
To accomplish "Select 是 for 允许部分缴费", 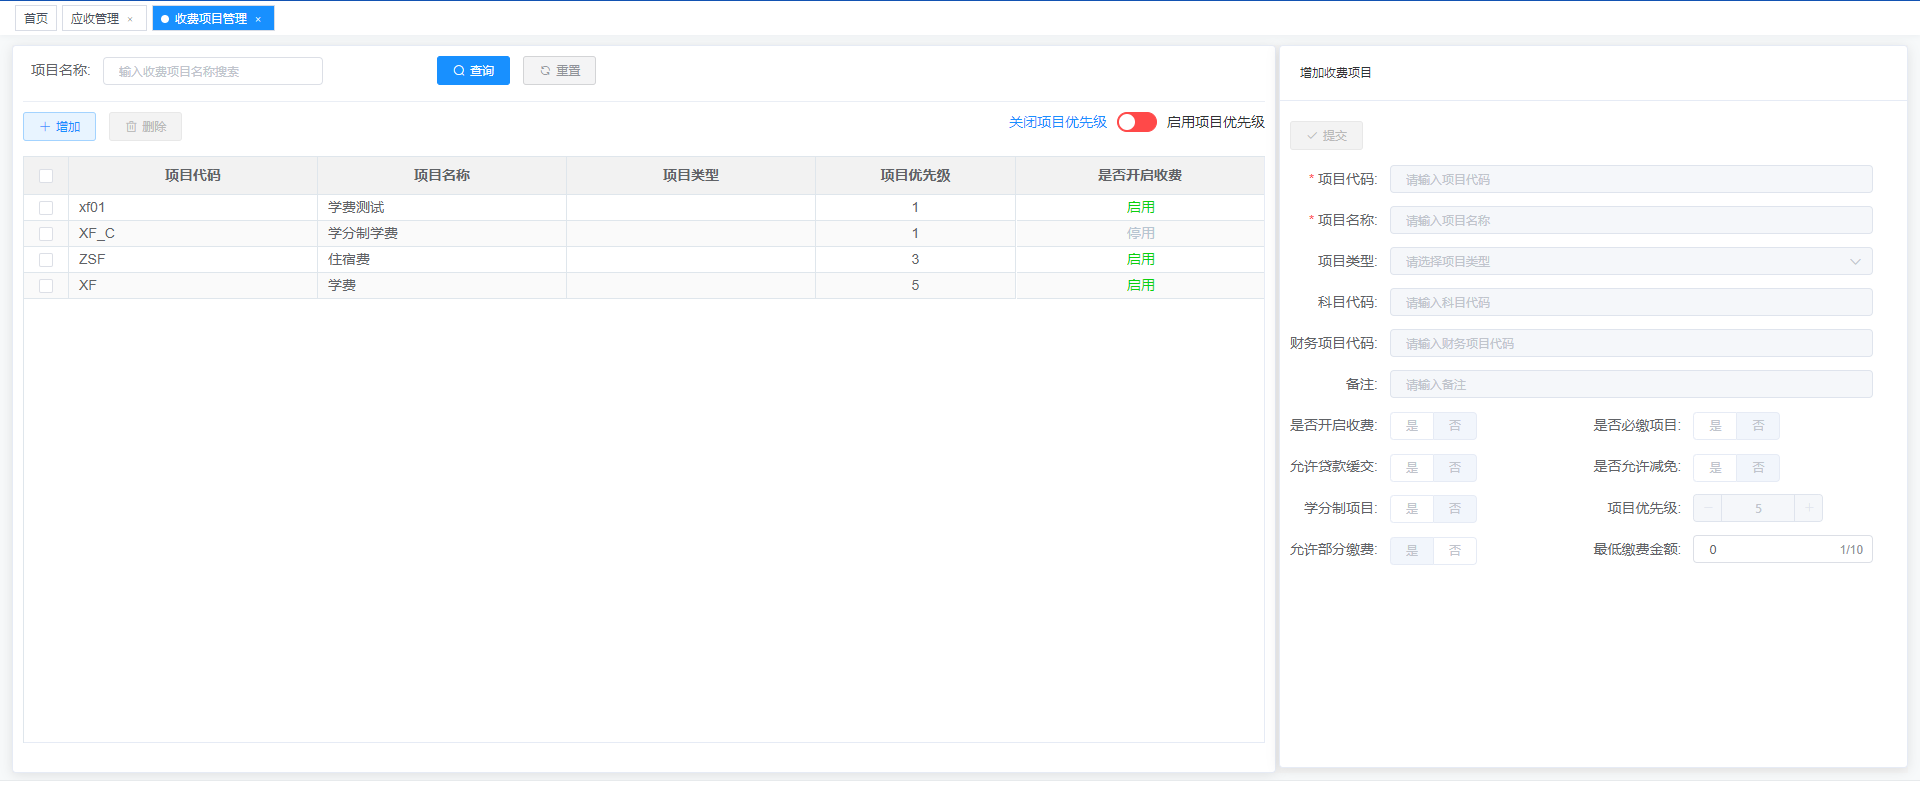I will [x=1412, y=550].
